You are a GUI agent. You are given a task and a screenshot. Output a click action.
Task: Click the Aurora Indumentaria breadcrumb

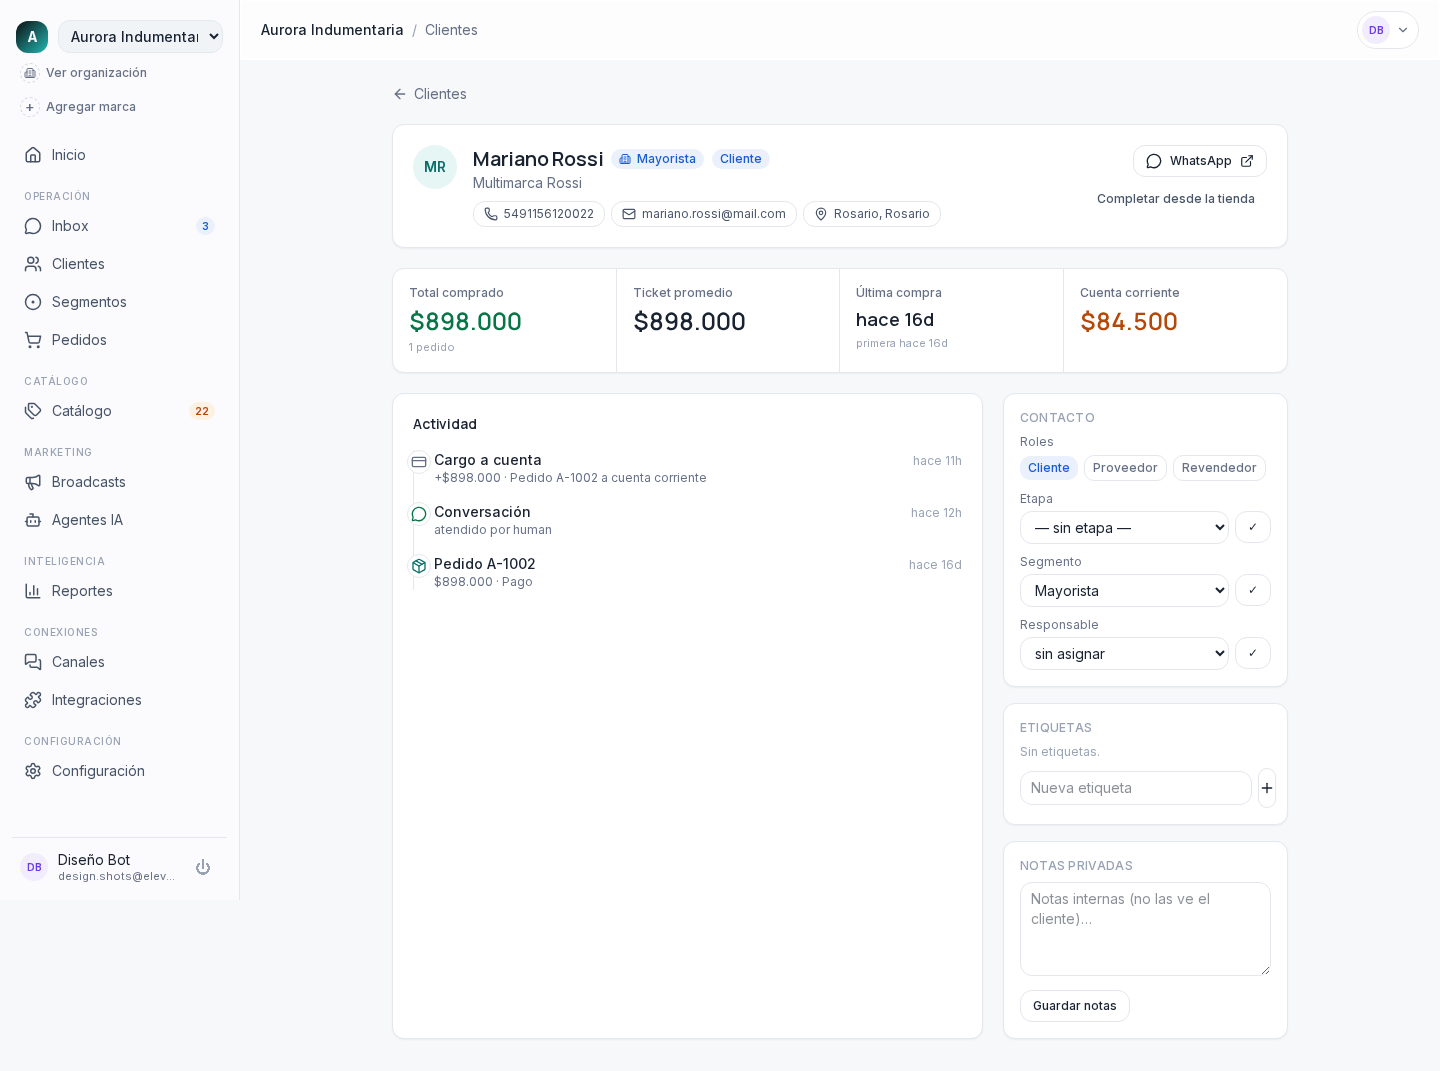point(332,30)
